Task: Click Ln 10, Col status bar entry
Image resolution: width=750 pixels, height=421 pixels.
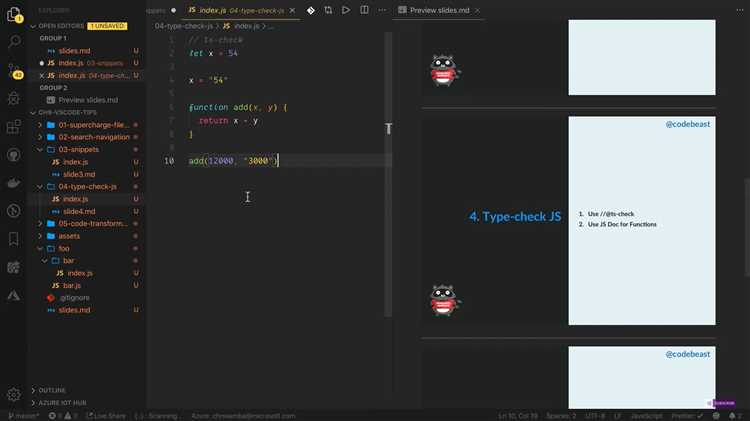Action: [518, 416]
